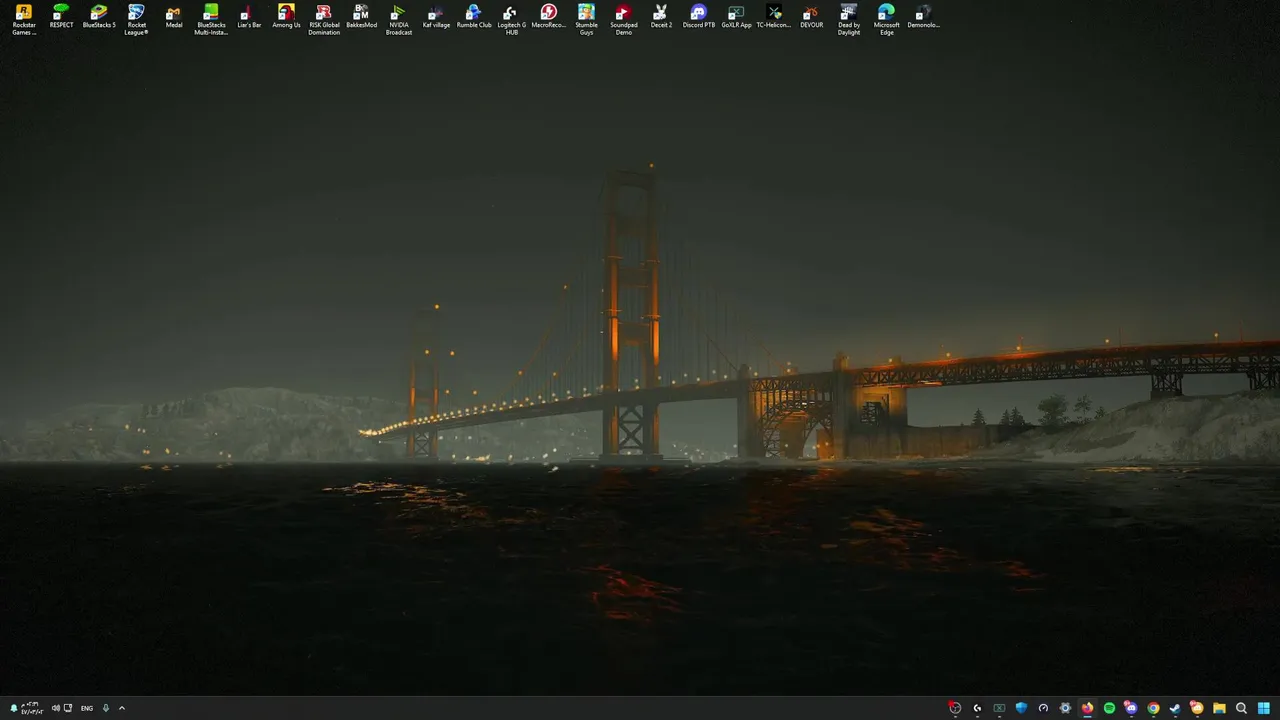Switch to yellow Discord Canary taskbar app
The height and width of the screenshot is (720, 1280).
click(x=1197, y=708)
